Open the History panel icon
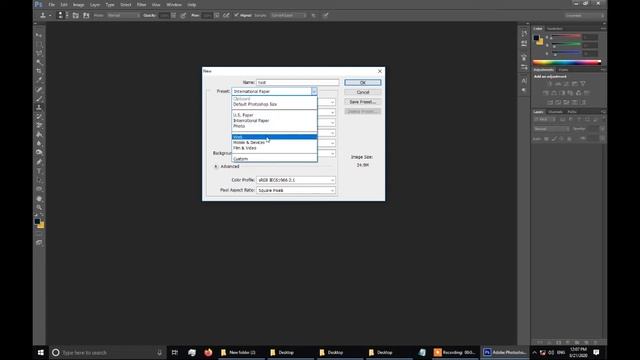 524,33
